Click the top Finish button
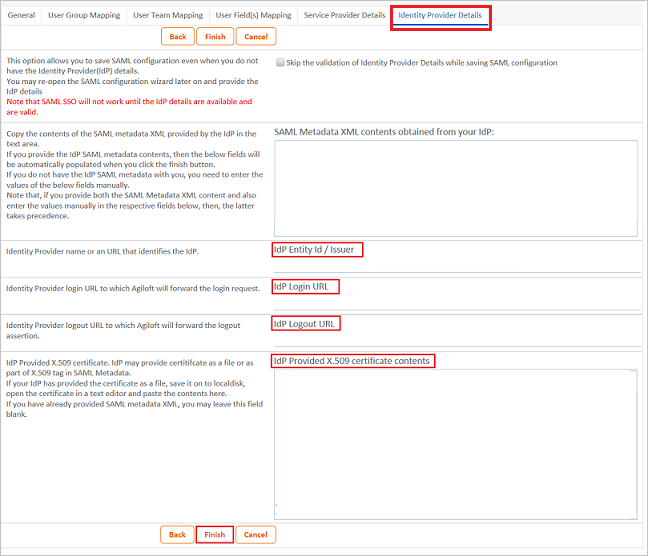The height and width of the screenshot is (556, 648). coord(215,37)
